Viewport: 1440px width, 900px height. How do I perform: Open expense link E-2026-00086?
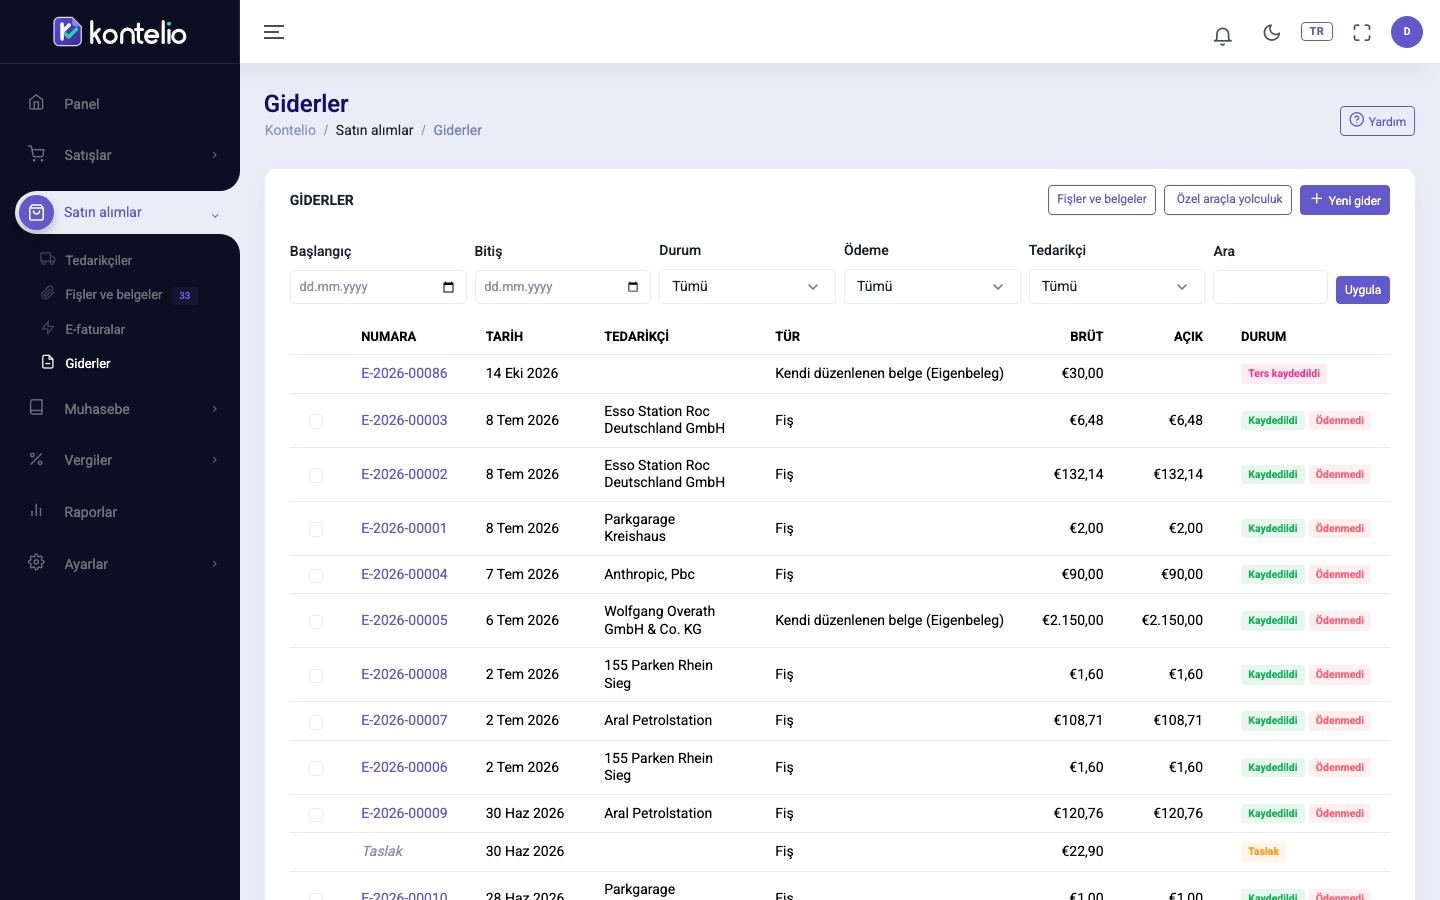pos(404,373)
